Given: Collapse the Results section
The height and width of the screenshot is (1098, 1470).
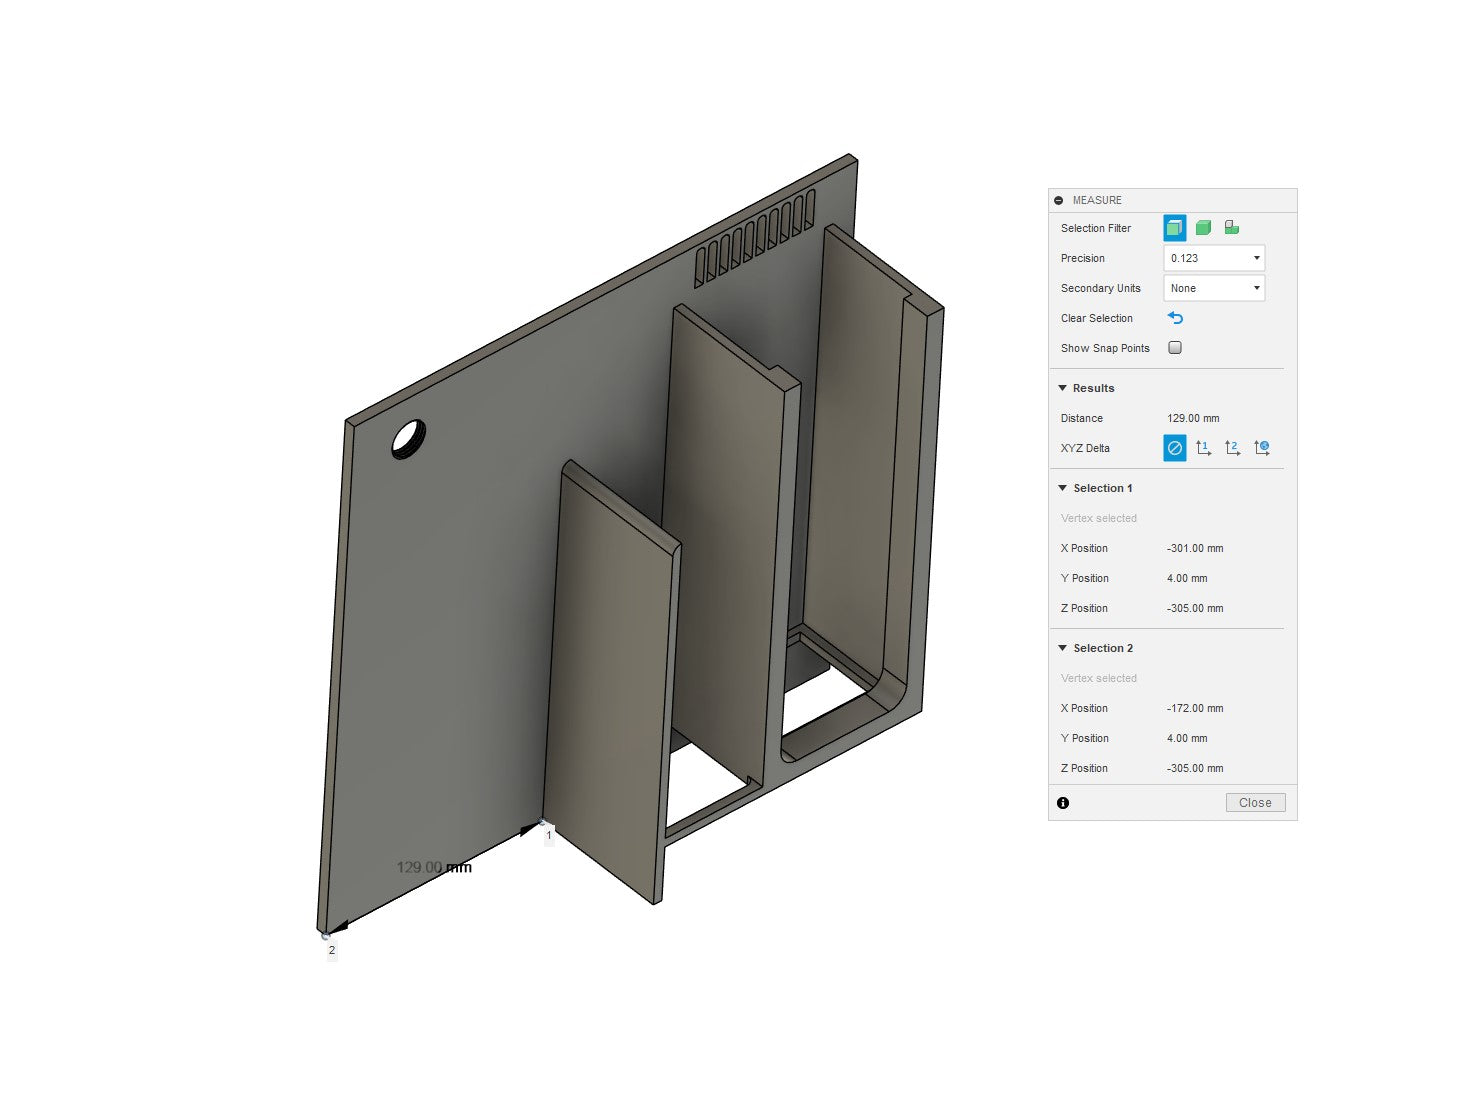Looking at the screenshot, I should click(1063, 388).
